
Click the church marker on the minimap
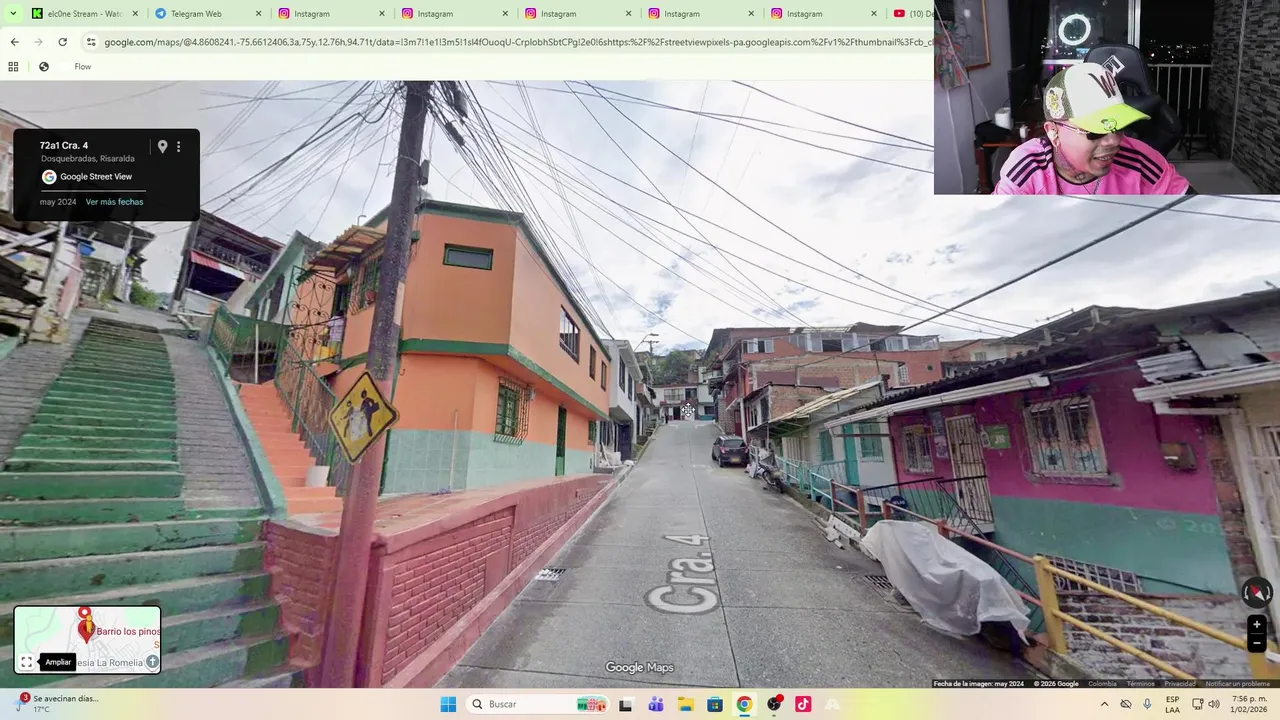point(152,662)
